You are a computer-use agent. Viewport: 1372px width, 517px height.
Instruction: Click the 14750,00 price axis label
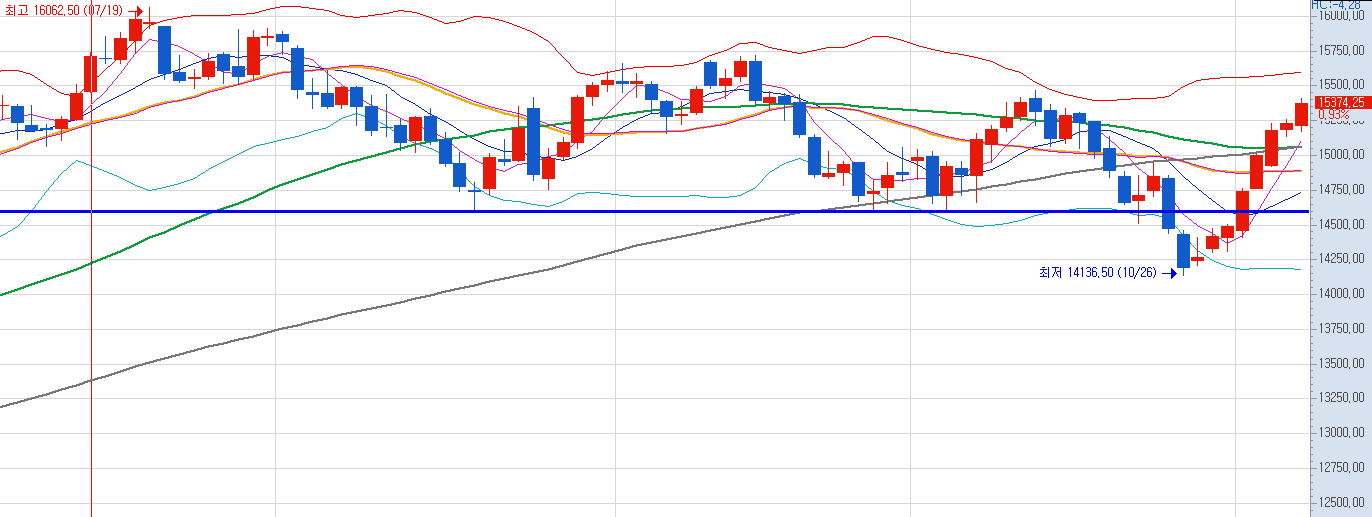coord(1341,189)
